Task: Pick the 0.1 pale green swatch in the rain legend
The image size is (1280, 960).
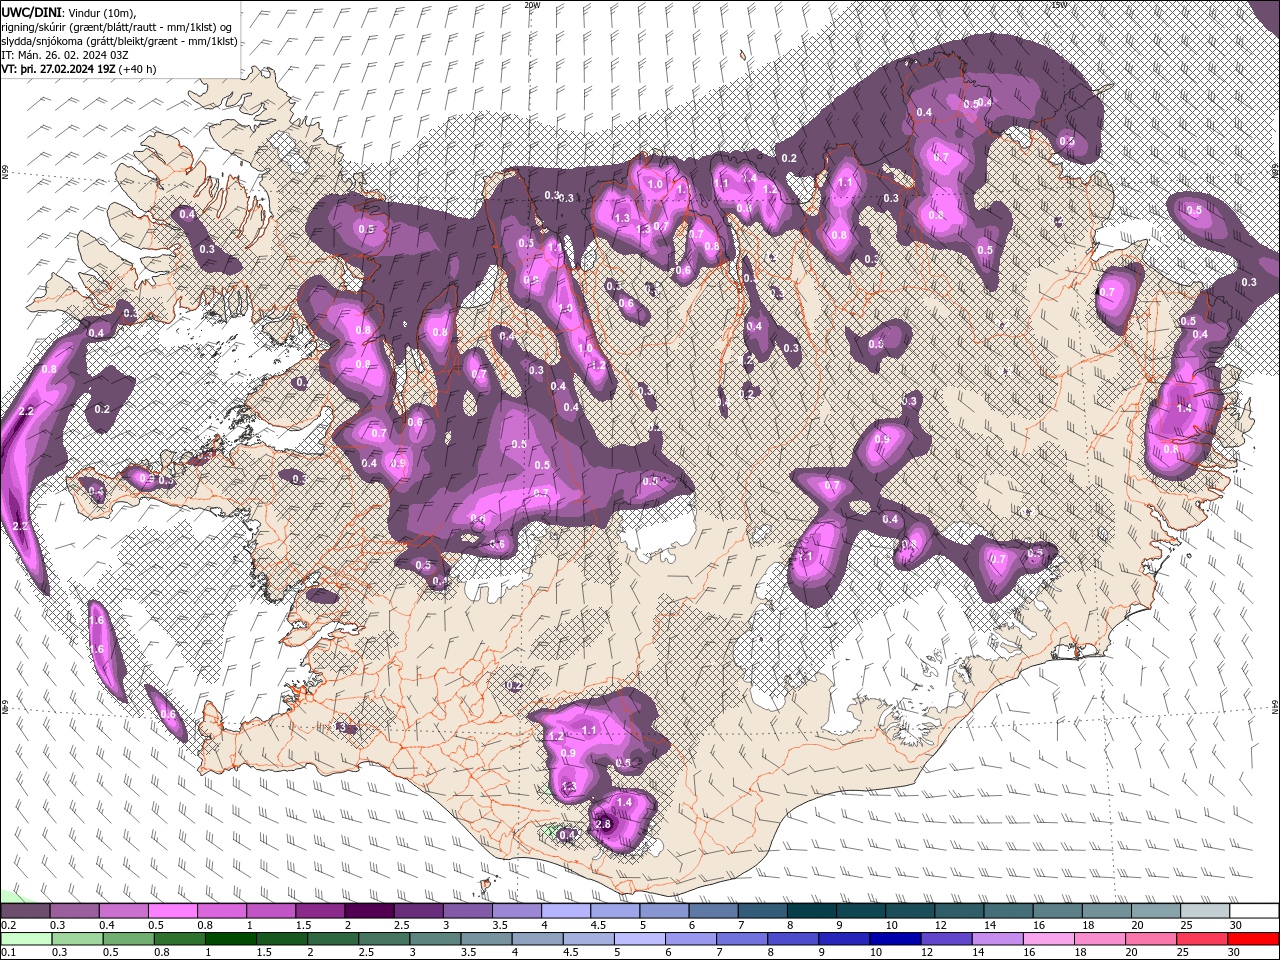Action: pyautogui.click(x=26, y=939)
